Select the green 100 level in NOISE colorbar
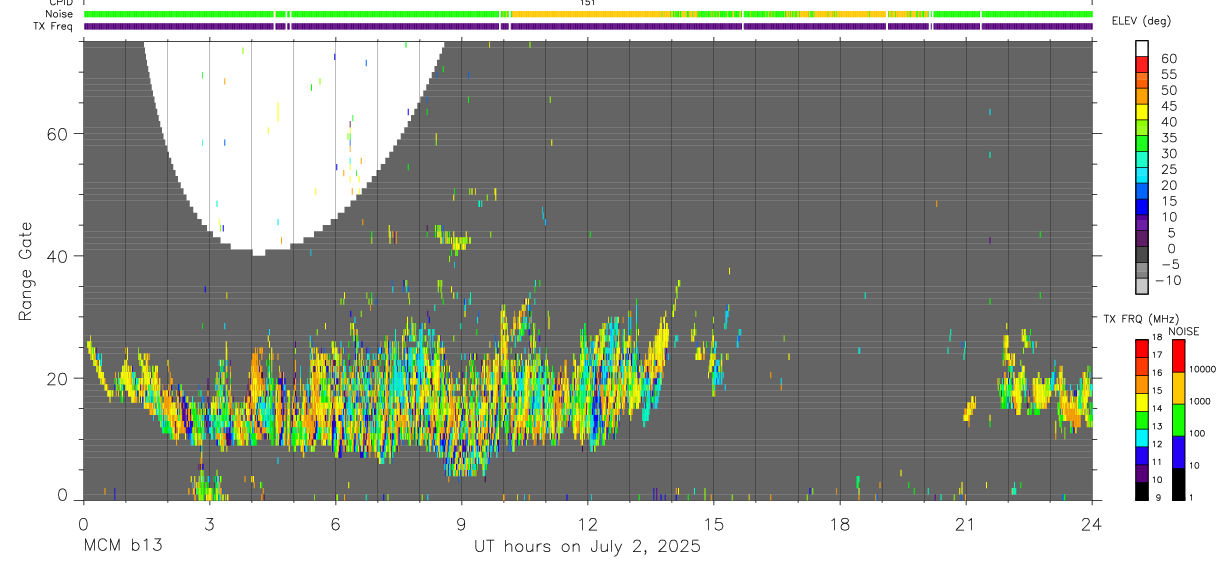Screen dimensions: 1228x567 coord(1178,419)
